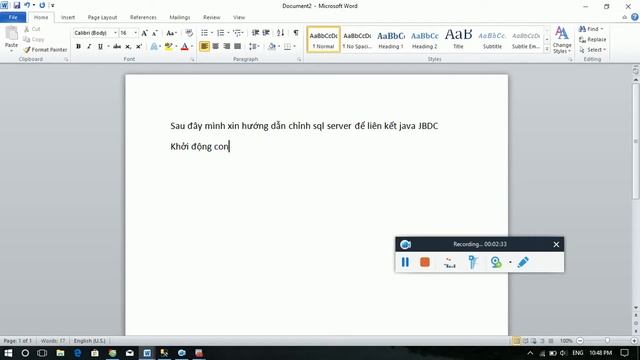The width and height of the screenshot is (640, 360).
Task: Open Microsoft Edge from taskbar
Action: [x=78, y=353]
